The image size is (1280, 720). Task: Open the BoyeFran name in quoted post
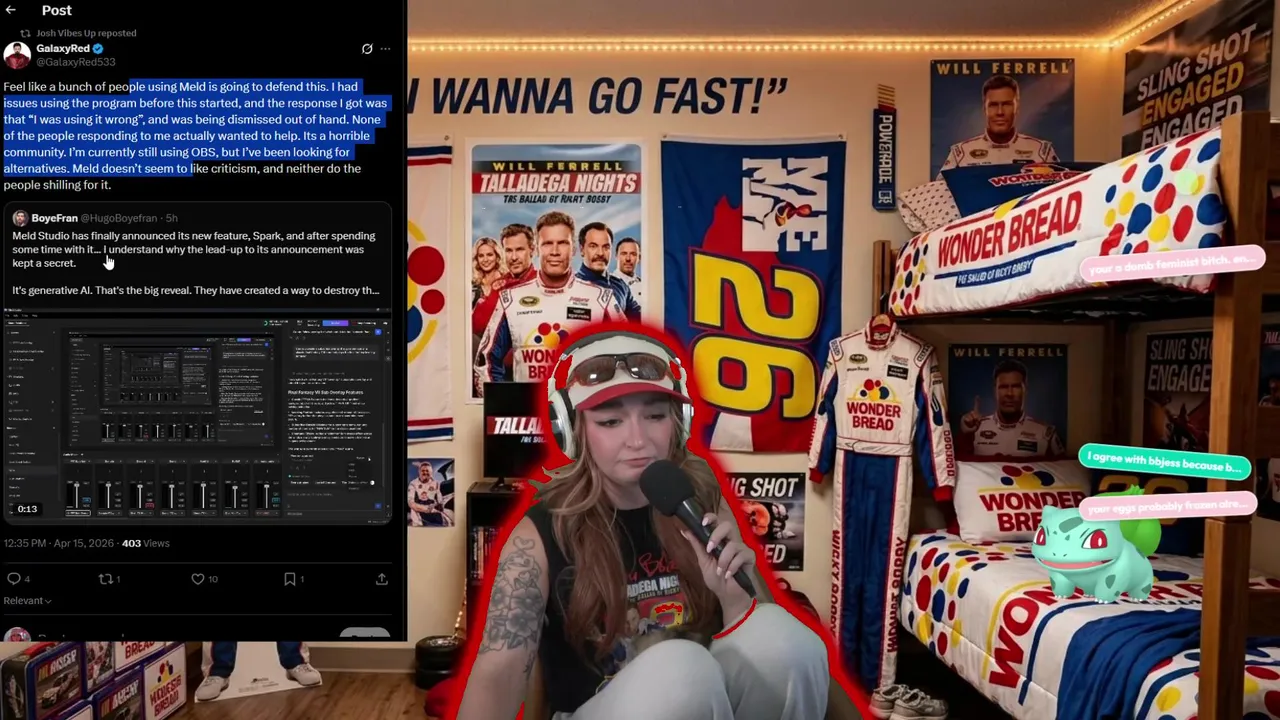tap(54, 218)
